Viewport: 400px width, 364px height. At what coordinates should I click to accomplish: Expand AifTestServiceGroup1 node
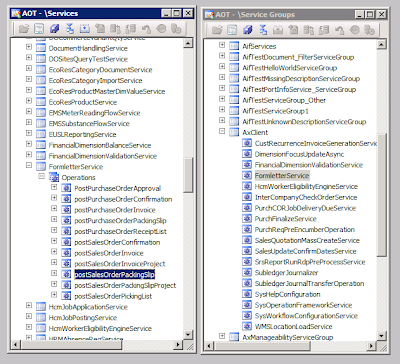click(x=222, y=110)
